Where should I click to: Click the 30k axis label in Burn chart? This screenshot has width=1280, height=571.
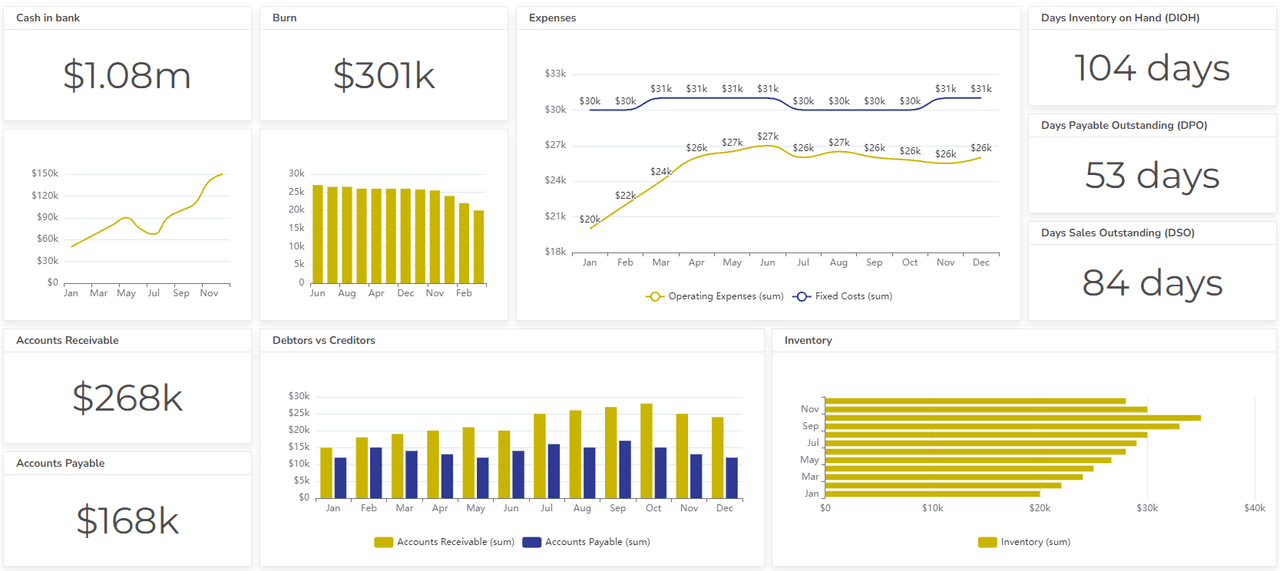(296, 173)
